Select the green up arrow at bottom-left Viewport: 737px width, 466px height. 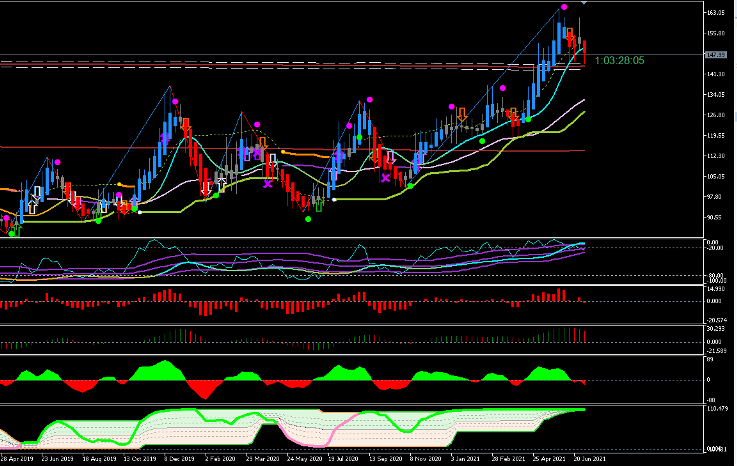[14, 230]
